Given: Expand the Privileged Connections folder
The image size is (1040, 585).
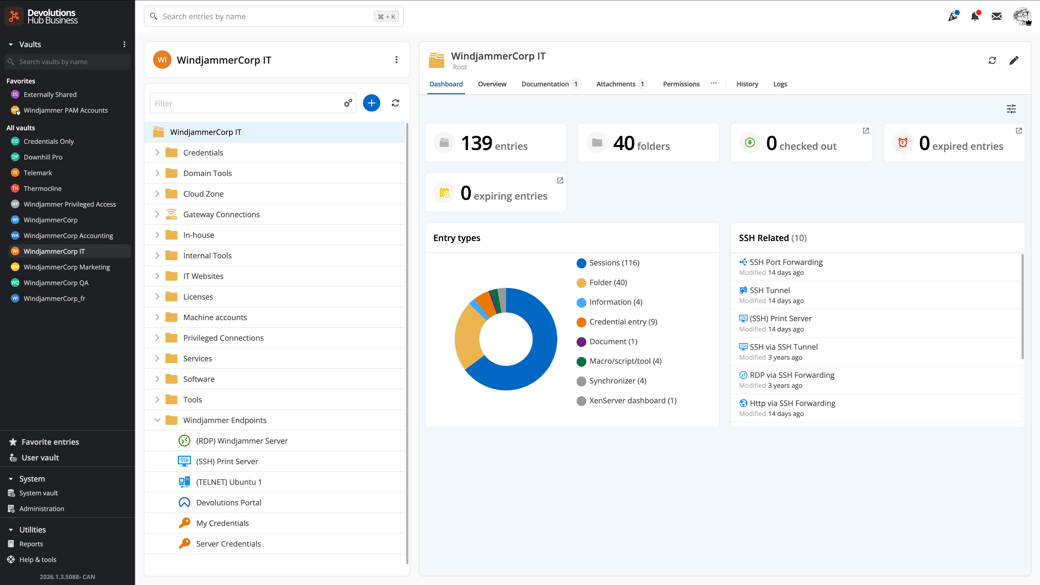Looking at the screenshot, I should 157,338.
